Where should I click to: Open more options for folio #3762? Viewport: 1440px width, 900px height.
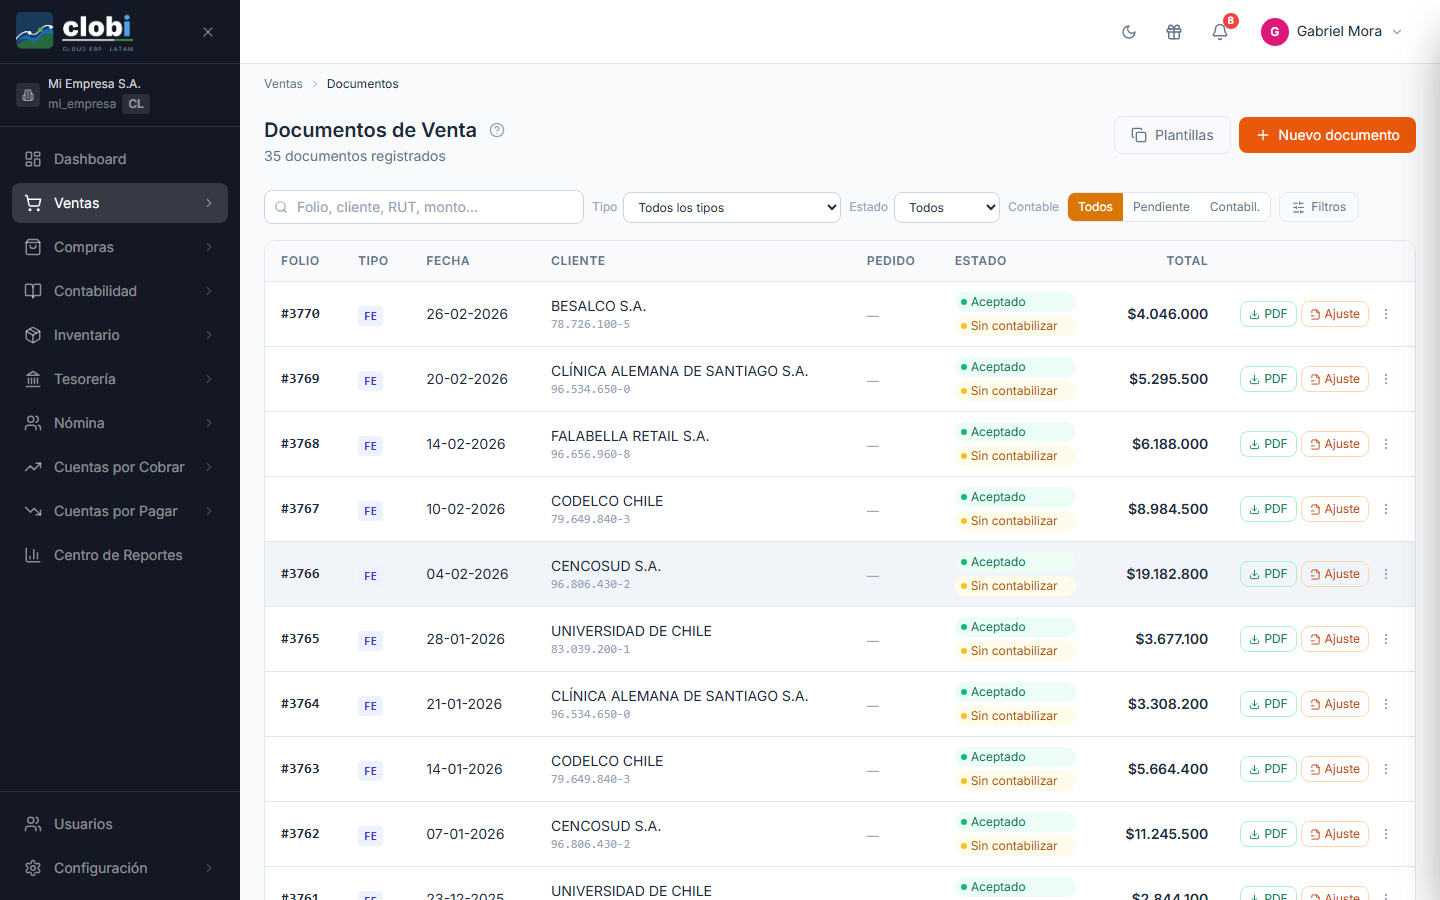(x=1386, y=834)
